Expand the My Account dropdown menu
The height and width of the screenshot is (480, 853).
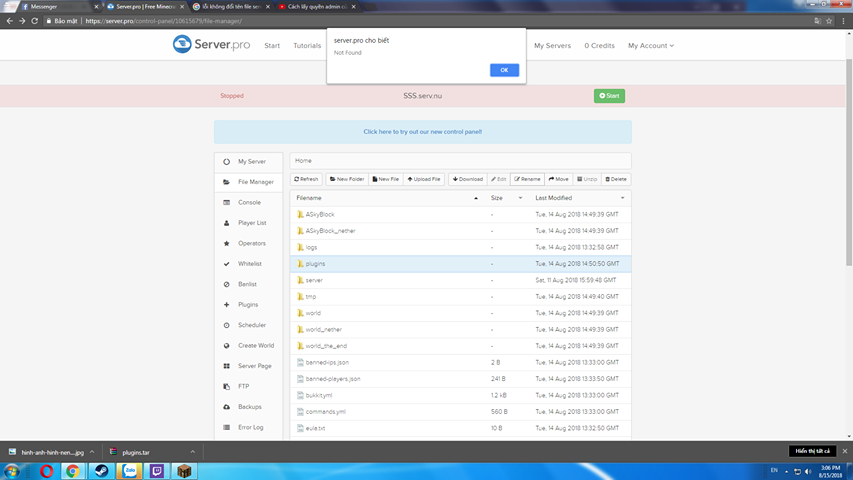click(x=650, y=46)
